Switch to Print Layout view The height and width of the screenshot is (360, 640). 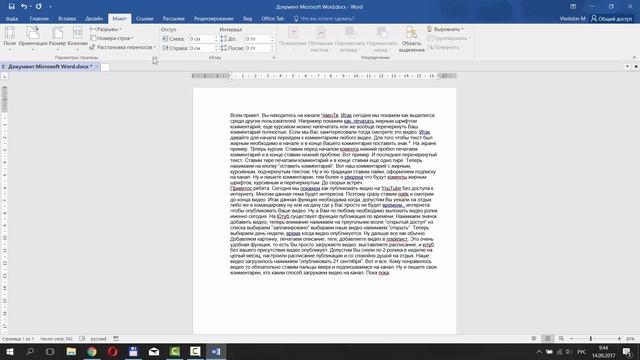pyautogui.click(x=547, y=339)
